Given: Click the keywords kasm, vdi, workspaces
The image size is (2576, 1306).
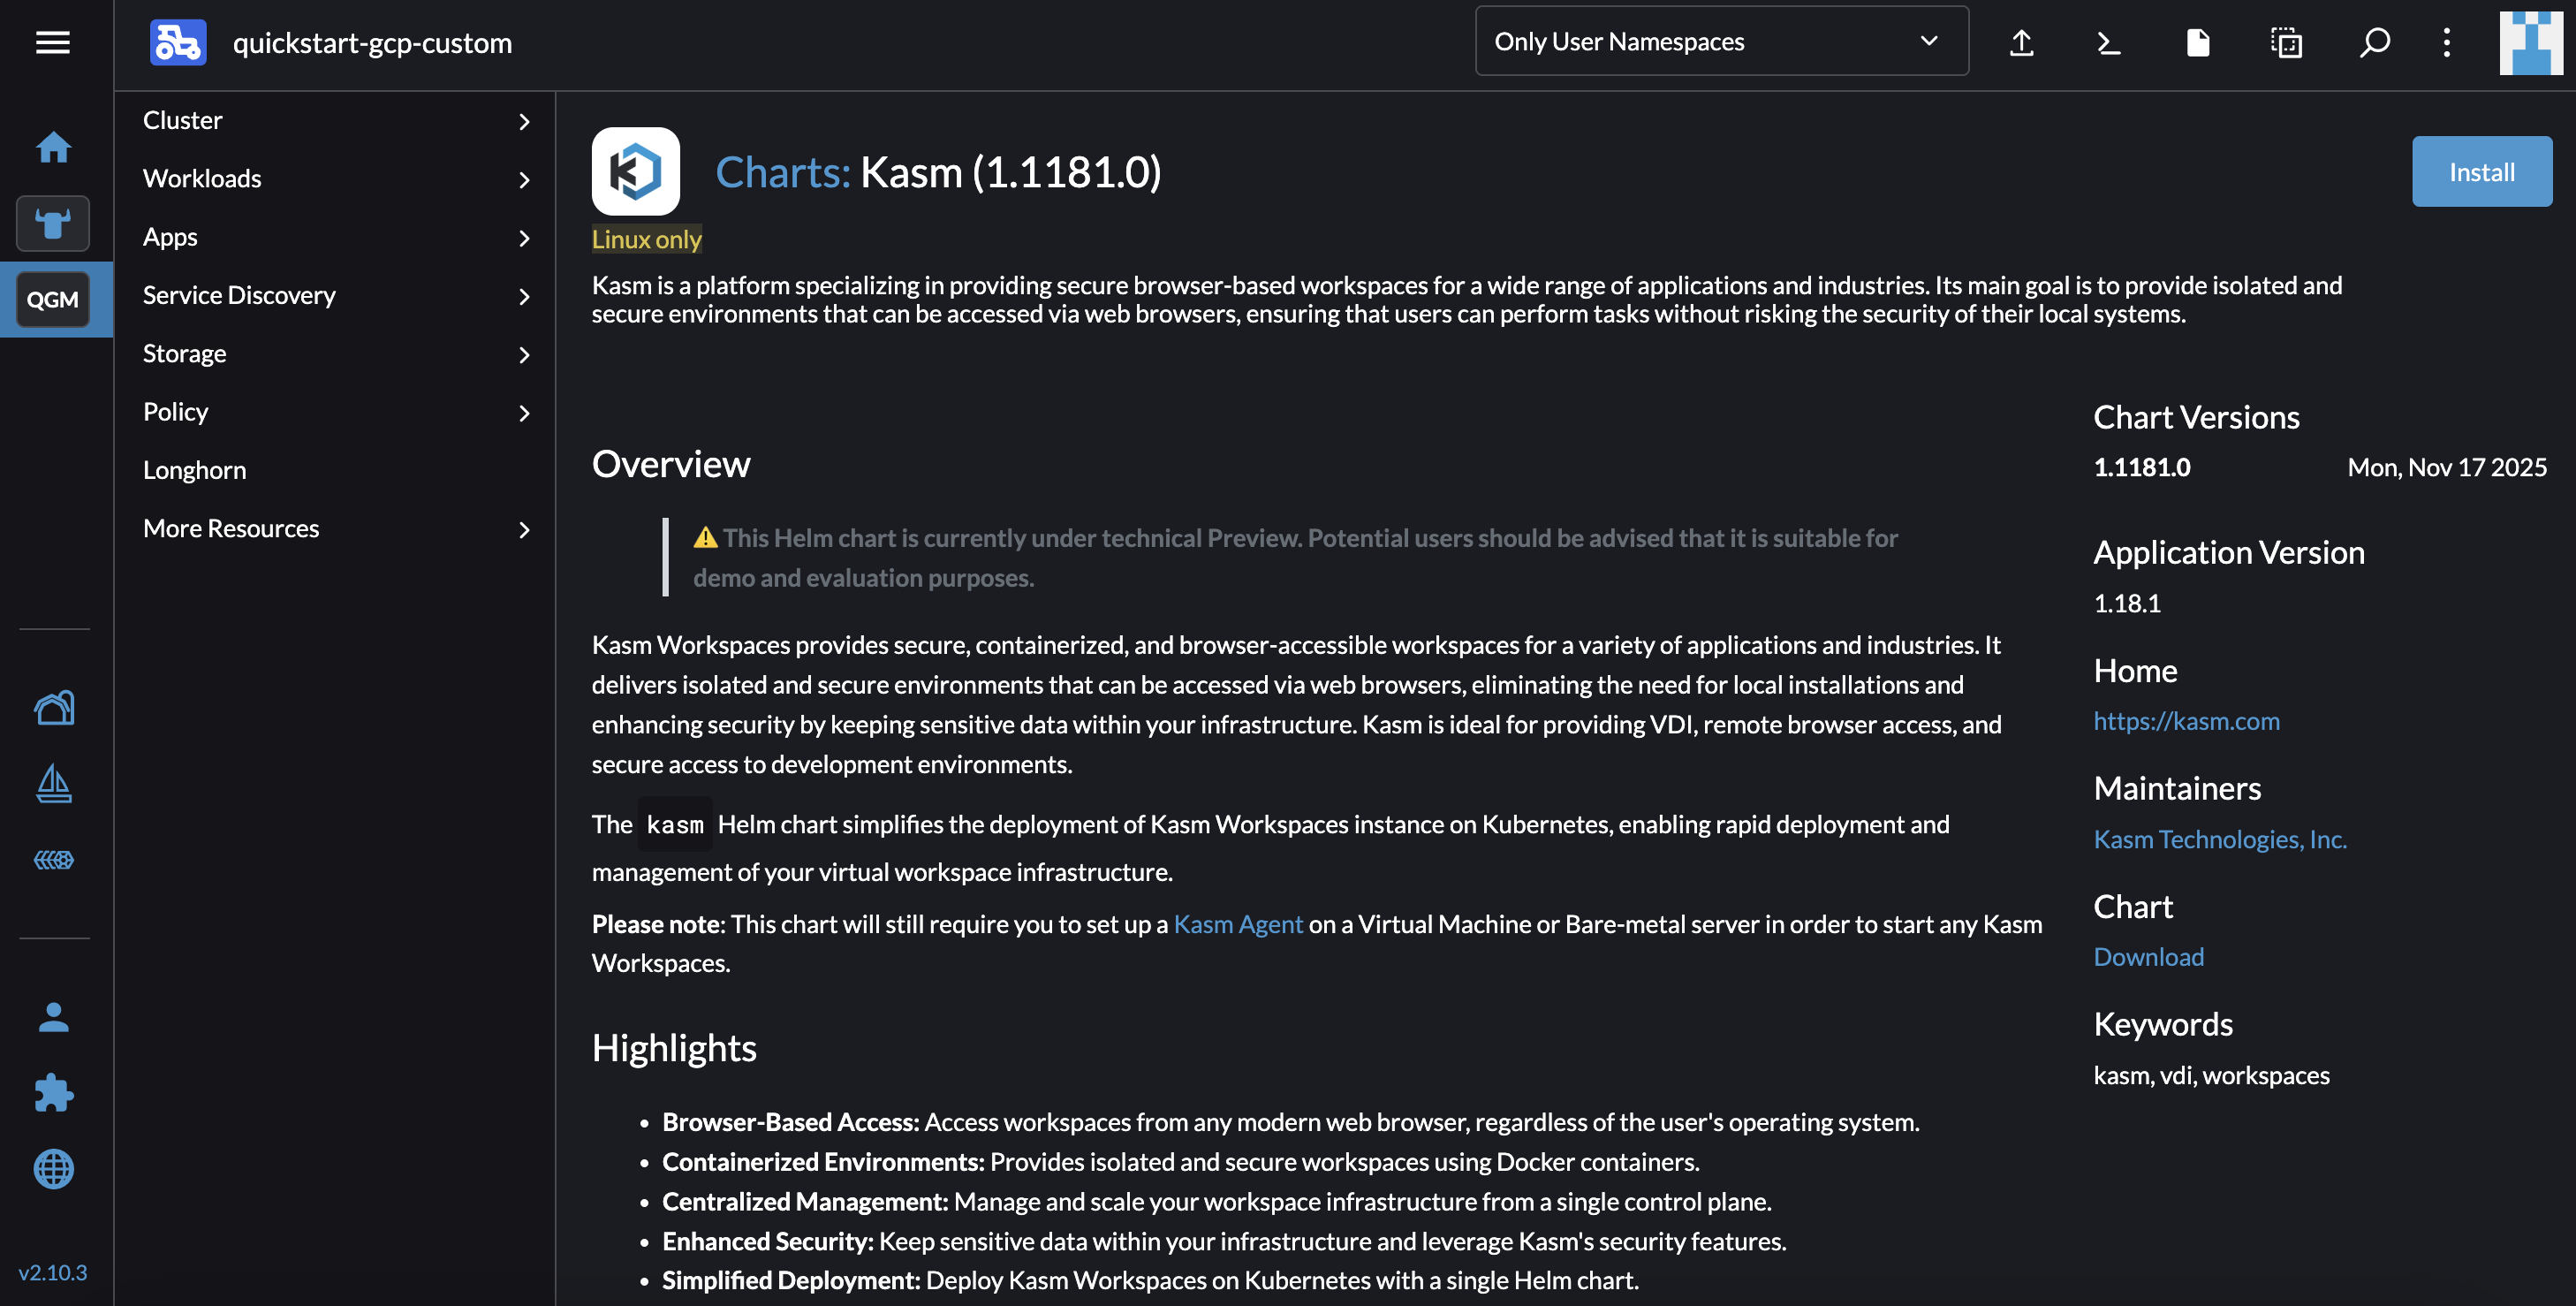Looking at the screenshot, I should [x=2211, y=1075].
